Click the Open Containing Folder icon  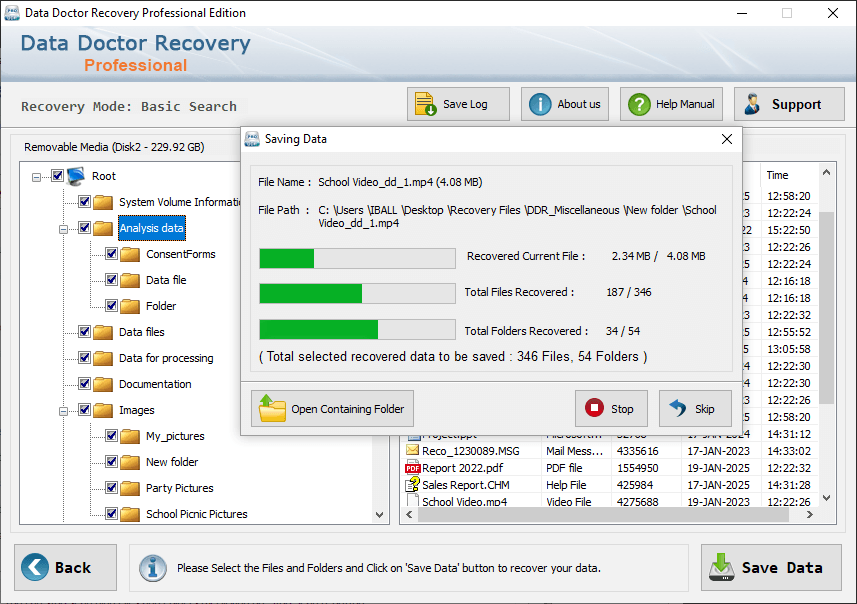pyautogui.click(x=272, y=408)
